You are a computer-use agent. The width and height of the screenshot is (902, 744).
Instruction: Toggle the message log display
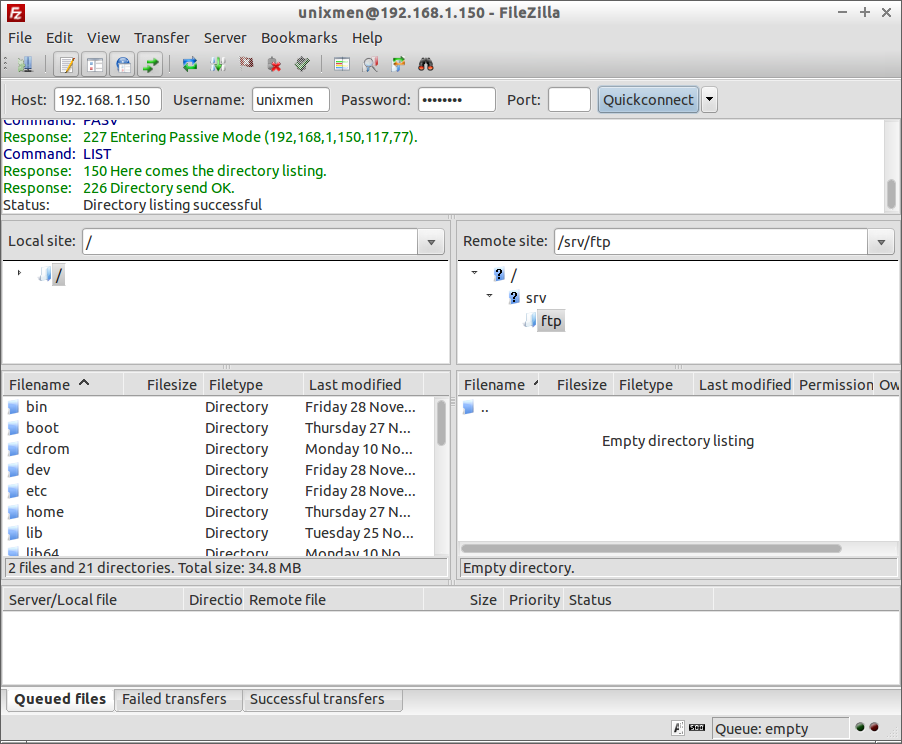coord(67,64)
